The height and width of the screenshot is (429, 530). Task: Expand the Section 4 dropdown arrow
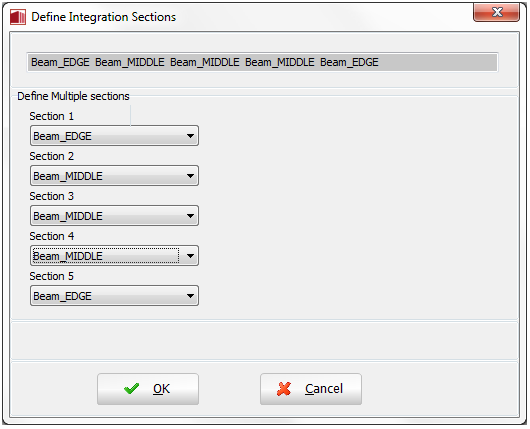[x=190, y=256]
